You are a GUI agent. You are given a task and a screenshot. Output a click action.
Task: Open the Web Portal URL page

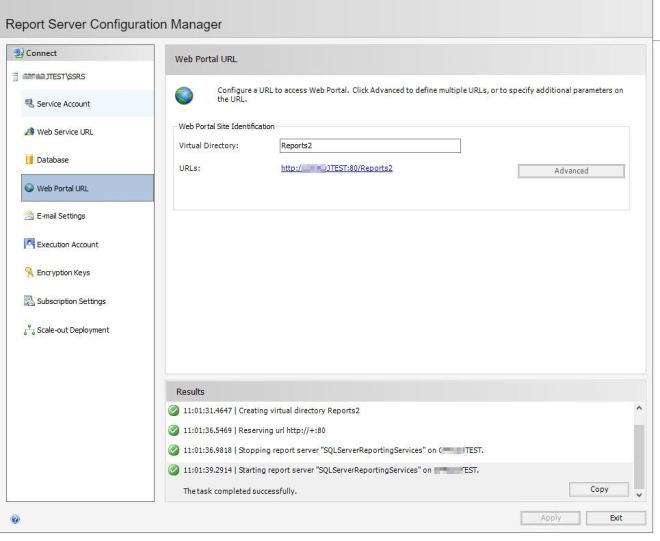pyautogui.click(x=63, y=188)
